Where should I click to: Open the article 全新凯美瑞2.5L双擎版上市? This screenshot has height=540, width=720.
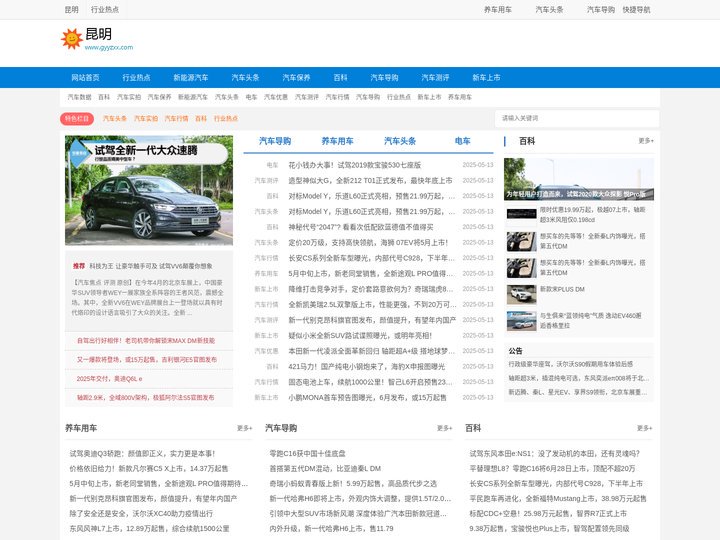pos(372,304)
